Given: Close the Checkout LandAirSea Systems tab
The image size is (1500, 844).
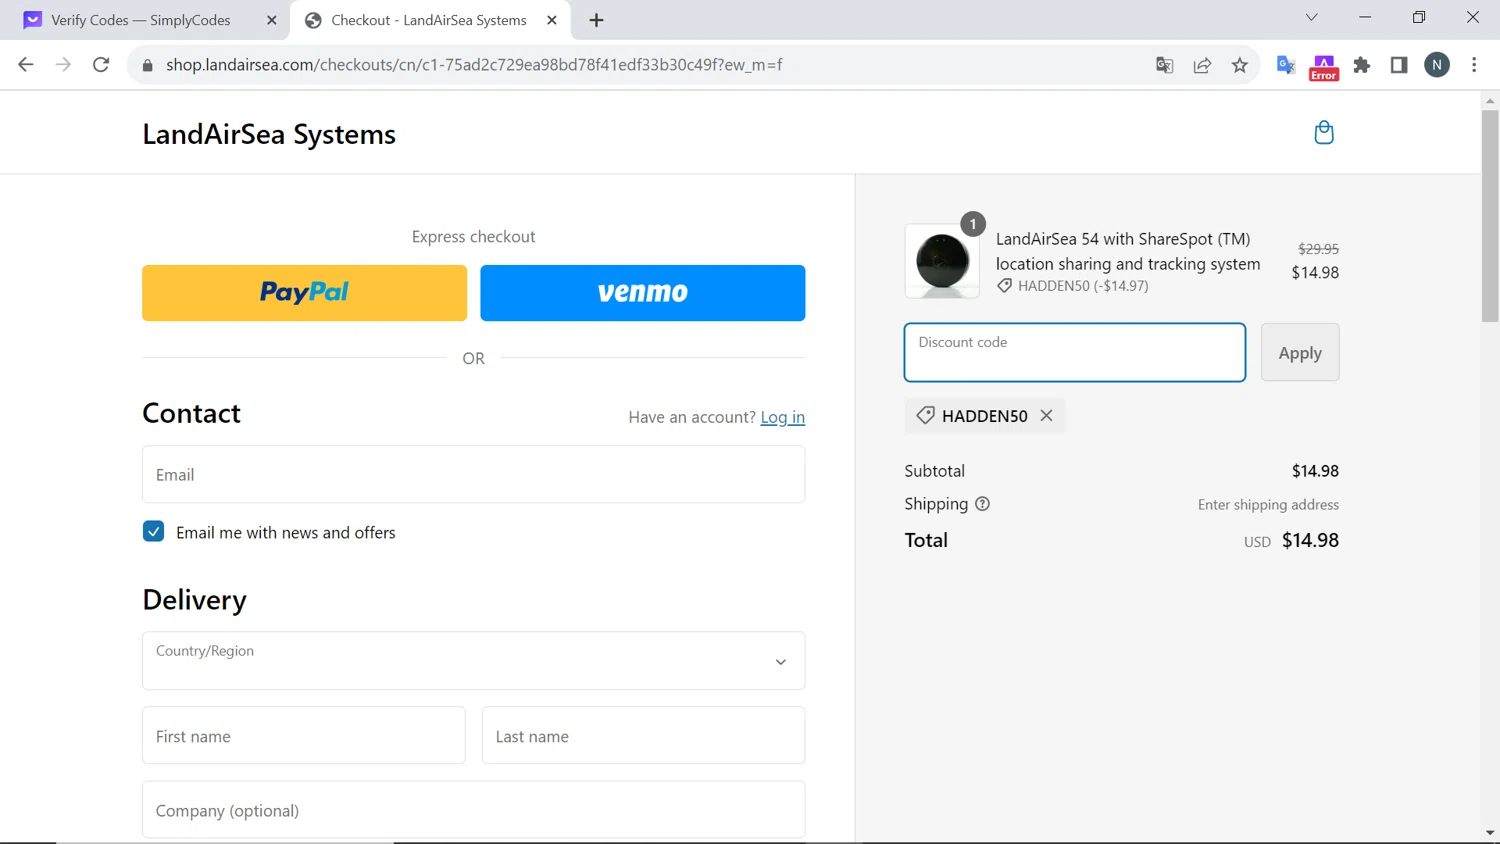Looking at the screenshot, I should pos(551,20).
